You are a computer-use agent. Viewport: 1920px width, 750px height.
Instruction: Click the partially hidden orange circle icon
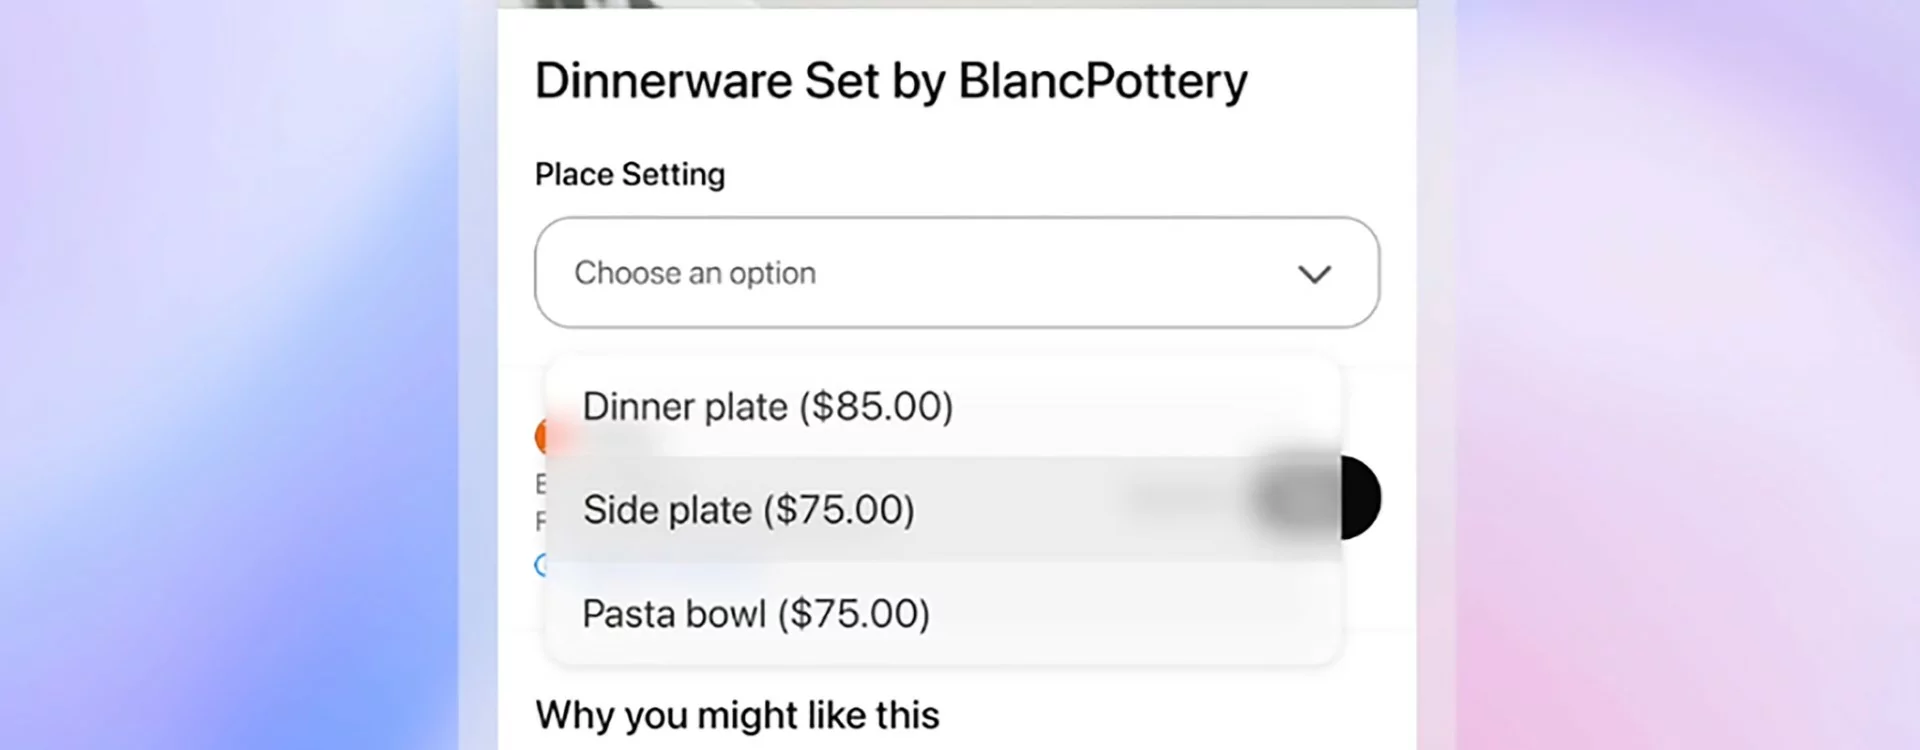click(541, 436)
